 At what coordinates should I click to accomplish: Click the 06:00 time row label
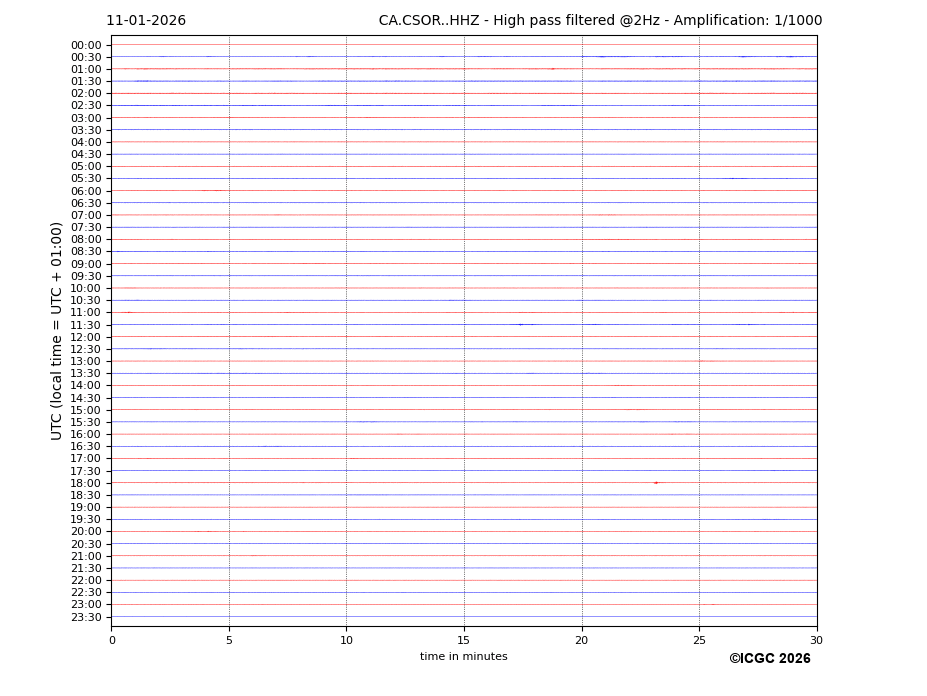pyautogui.click(x=86, y=191)
